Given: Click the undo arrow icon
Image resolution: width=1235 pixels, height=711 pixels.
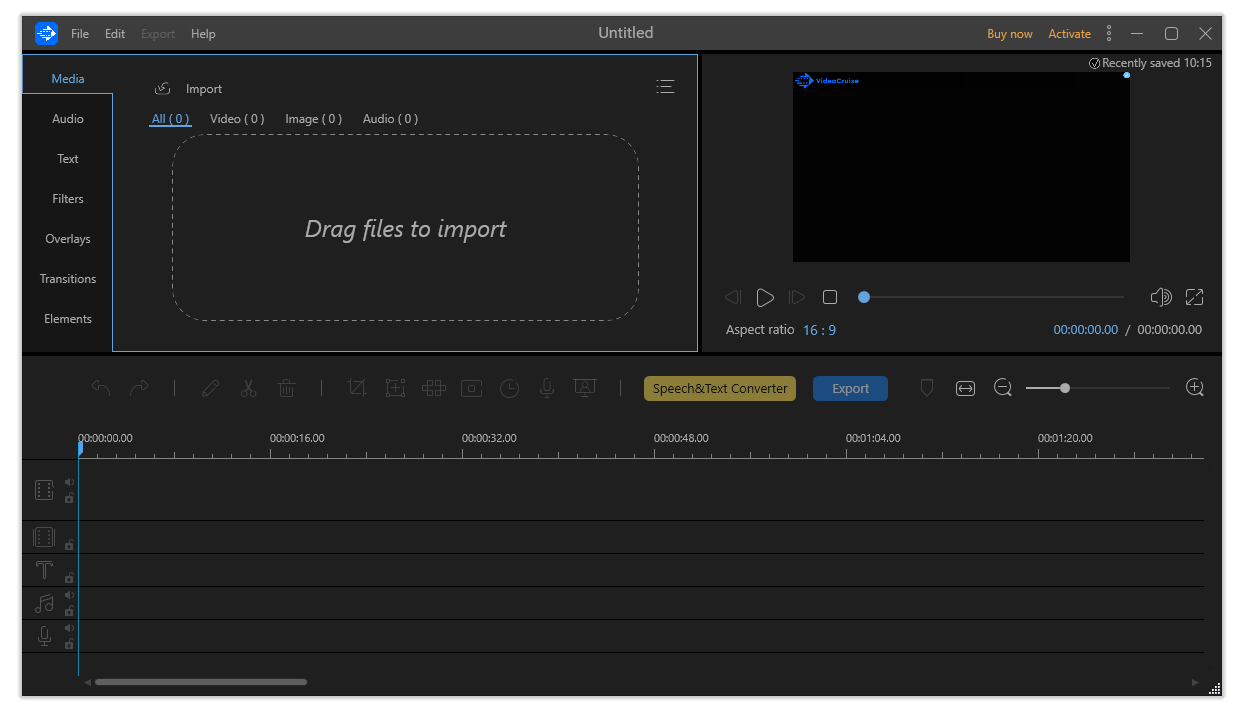Looking at the screenshot, I should (x=100, y=389).
